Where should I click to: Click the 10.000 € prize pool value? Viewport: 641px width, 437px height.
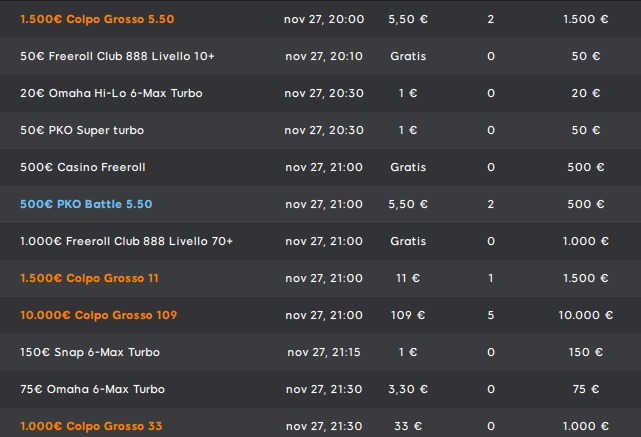pyautogui.click(x=586, y=315)
